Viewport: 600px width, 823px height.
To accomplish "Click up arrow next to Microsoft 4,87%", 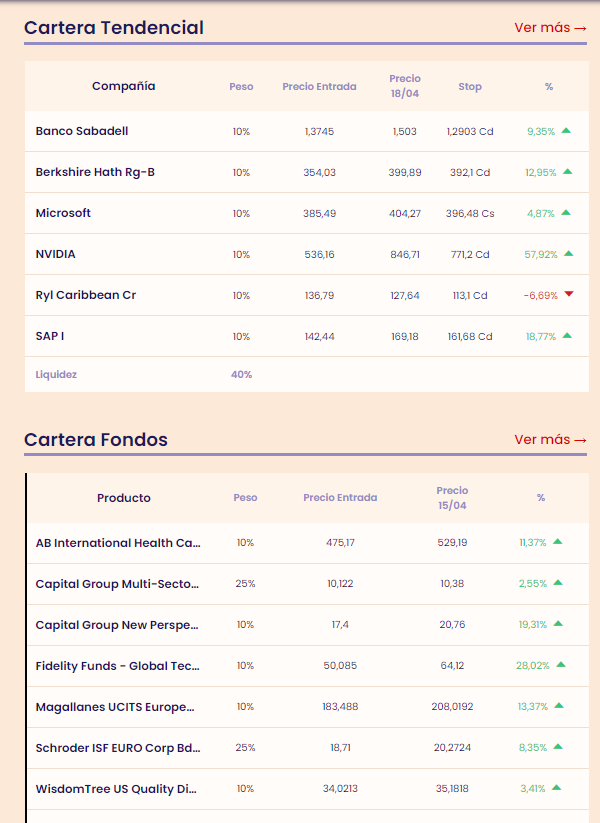I will click(x=566, y=213).
